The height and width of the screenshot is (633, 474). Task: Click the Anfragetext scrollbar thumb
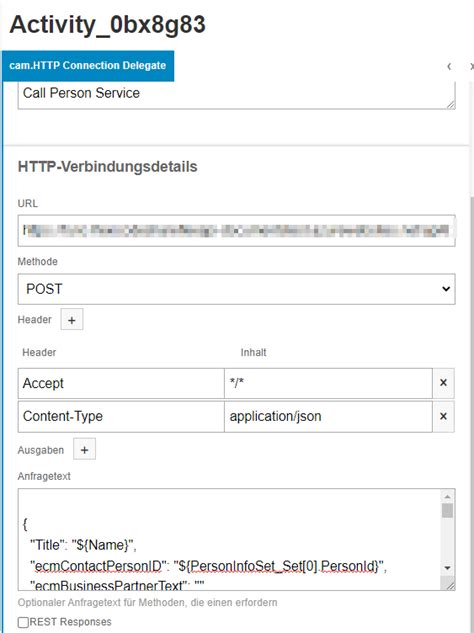[x=447, y=510]
